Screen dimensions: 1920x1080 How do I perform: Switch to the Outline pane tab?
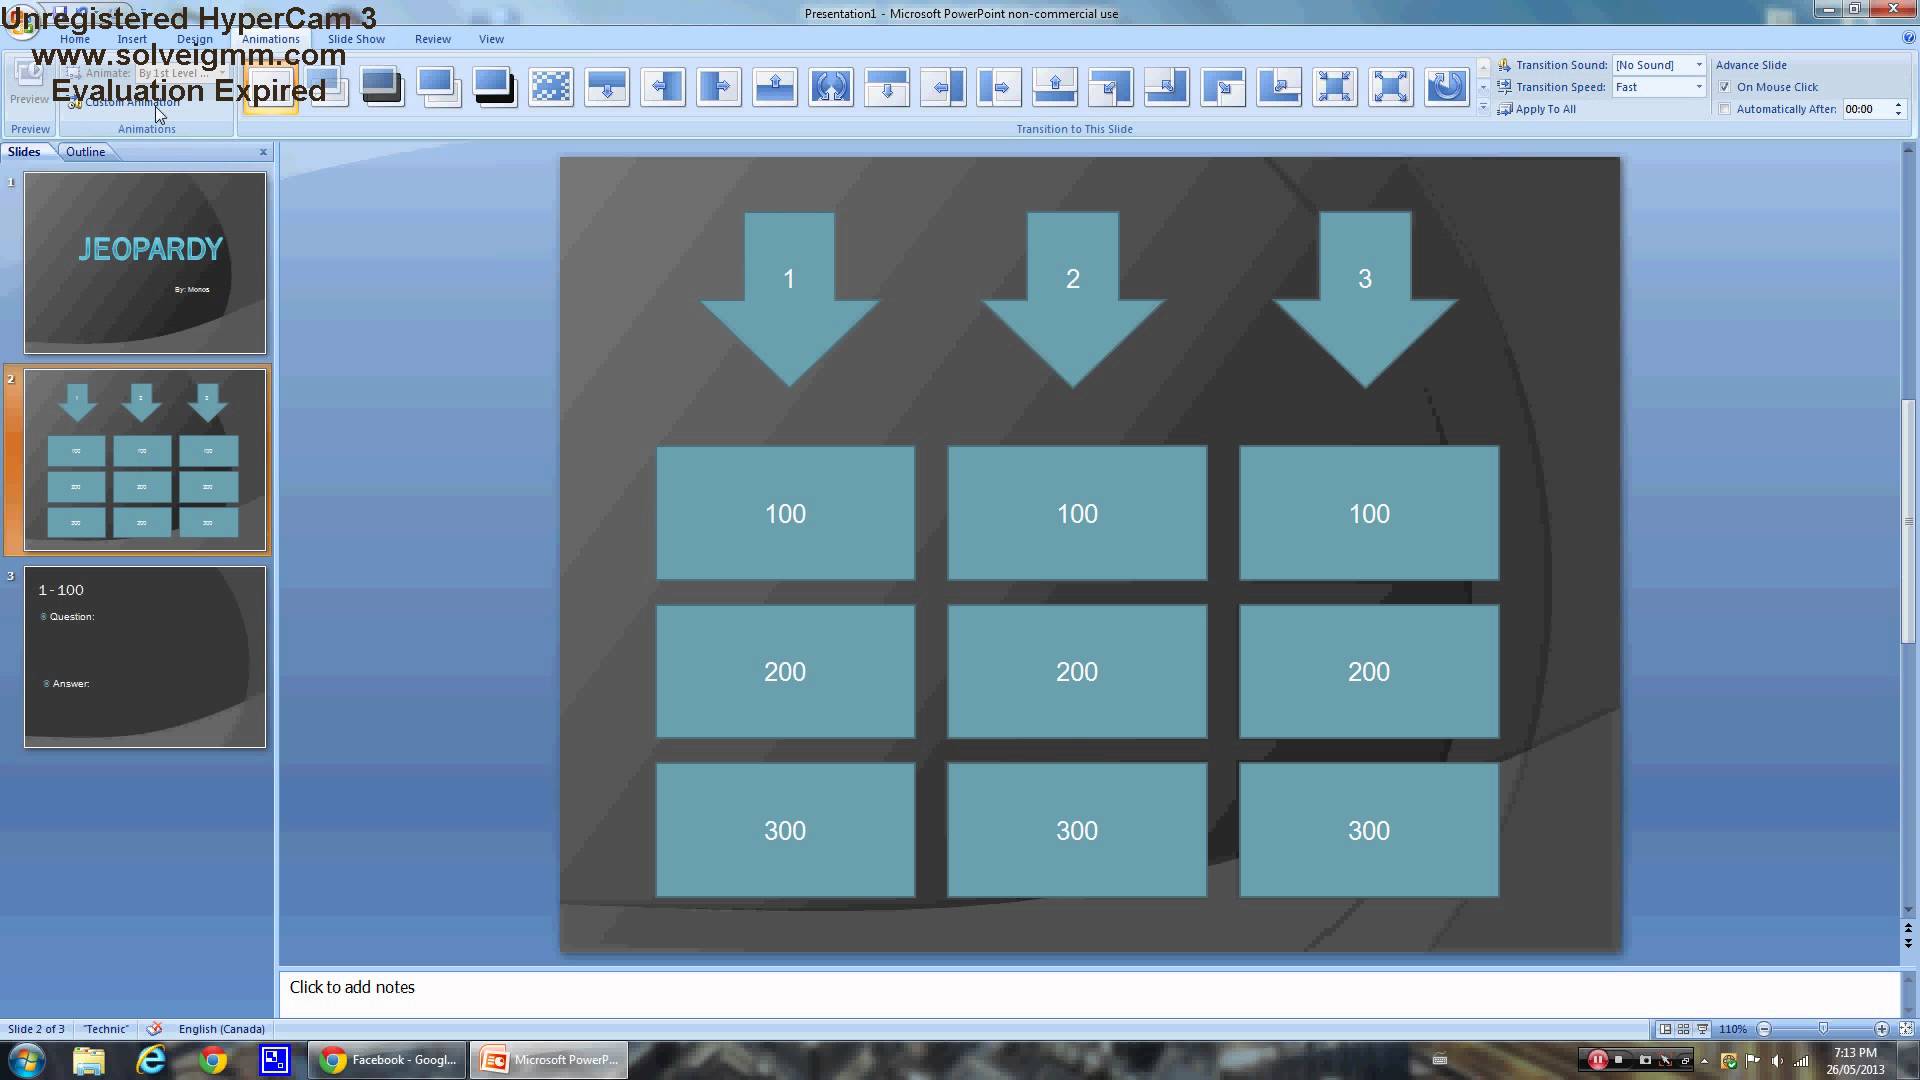click(x=85, y=152)
